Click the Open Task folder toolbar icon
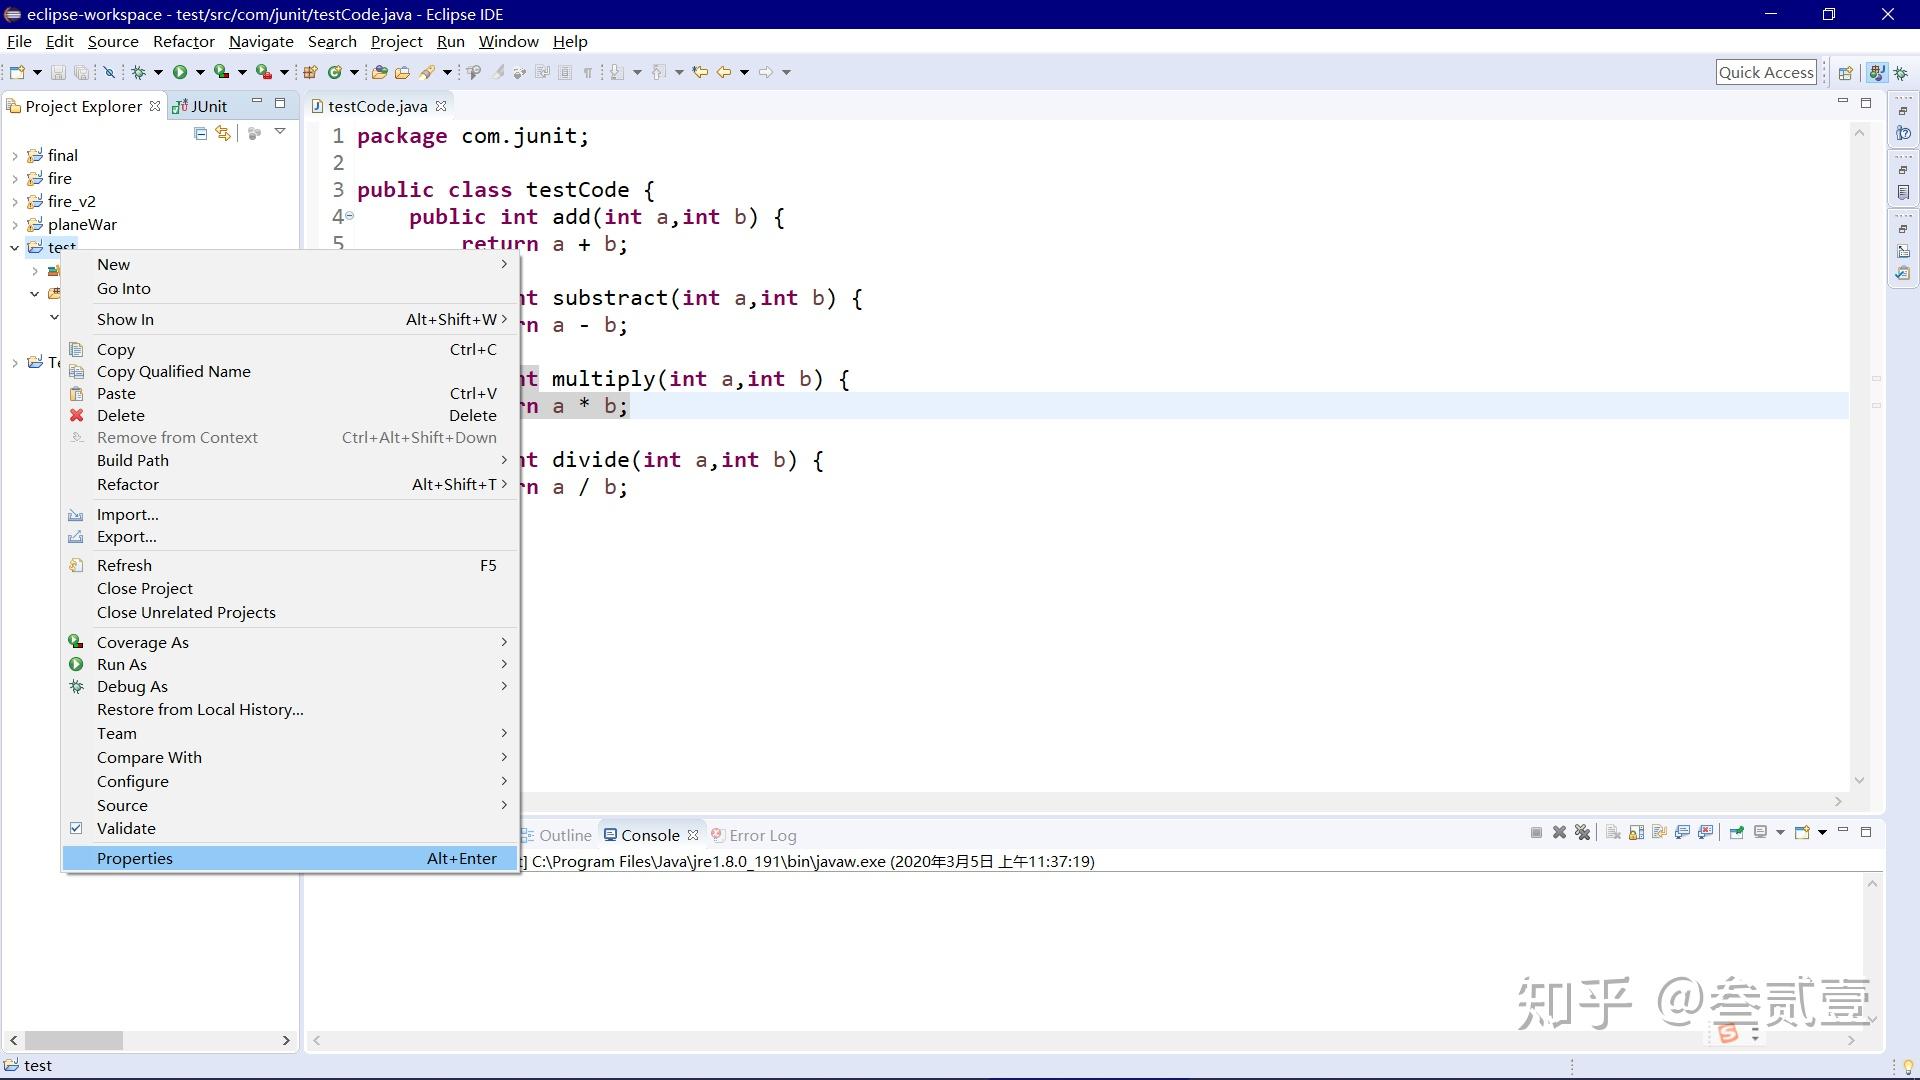This screenshot has width=1920, height=1080. pyautogui.click(x=402, y=72)
